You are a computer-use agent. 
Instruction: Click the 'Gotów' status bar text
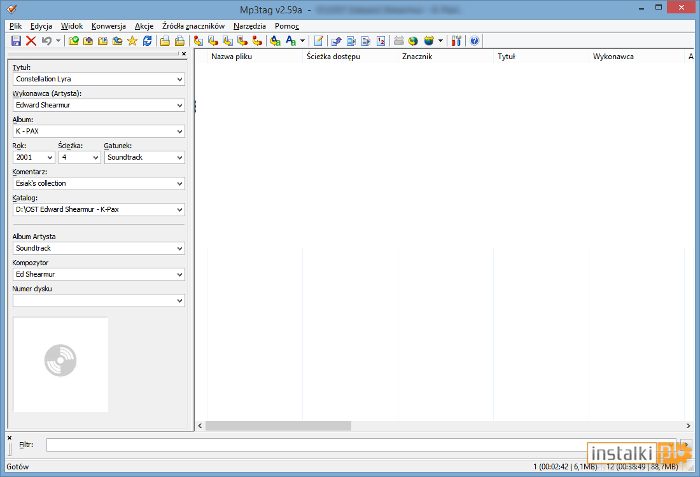click(x=18, y=467)
